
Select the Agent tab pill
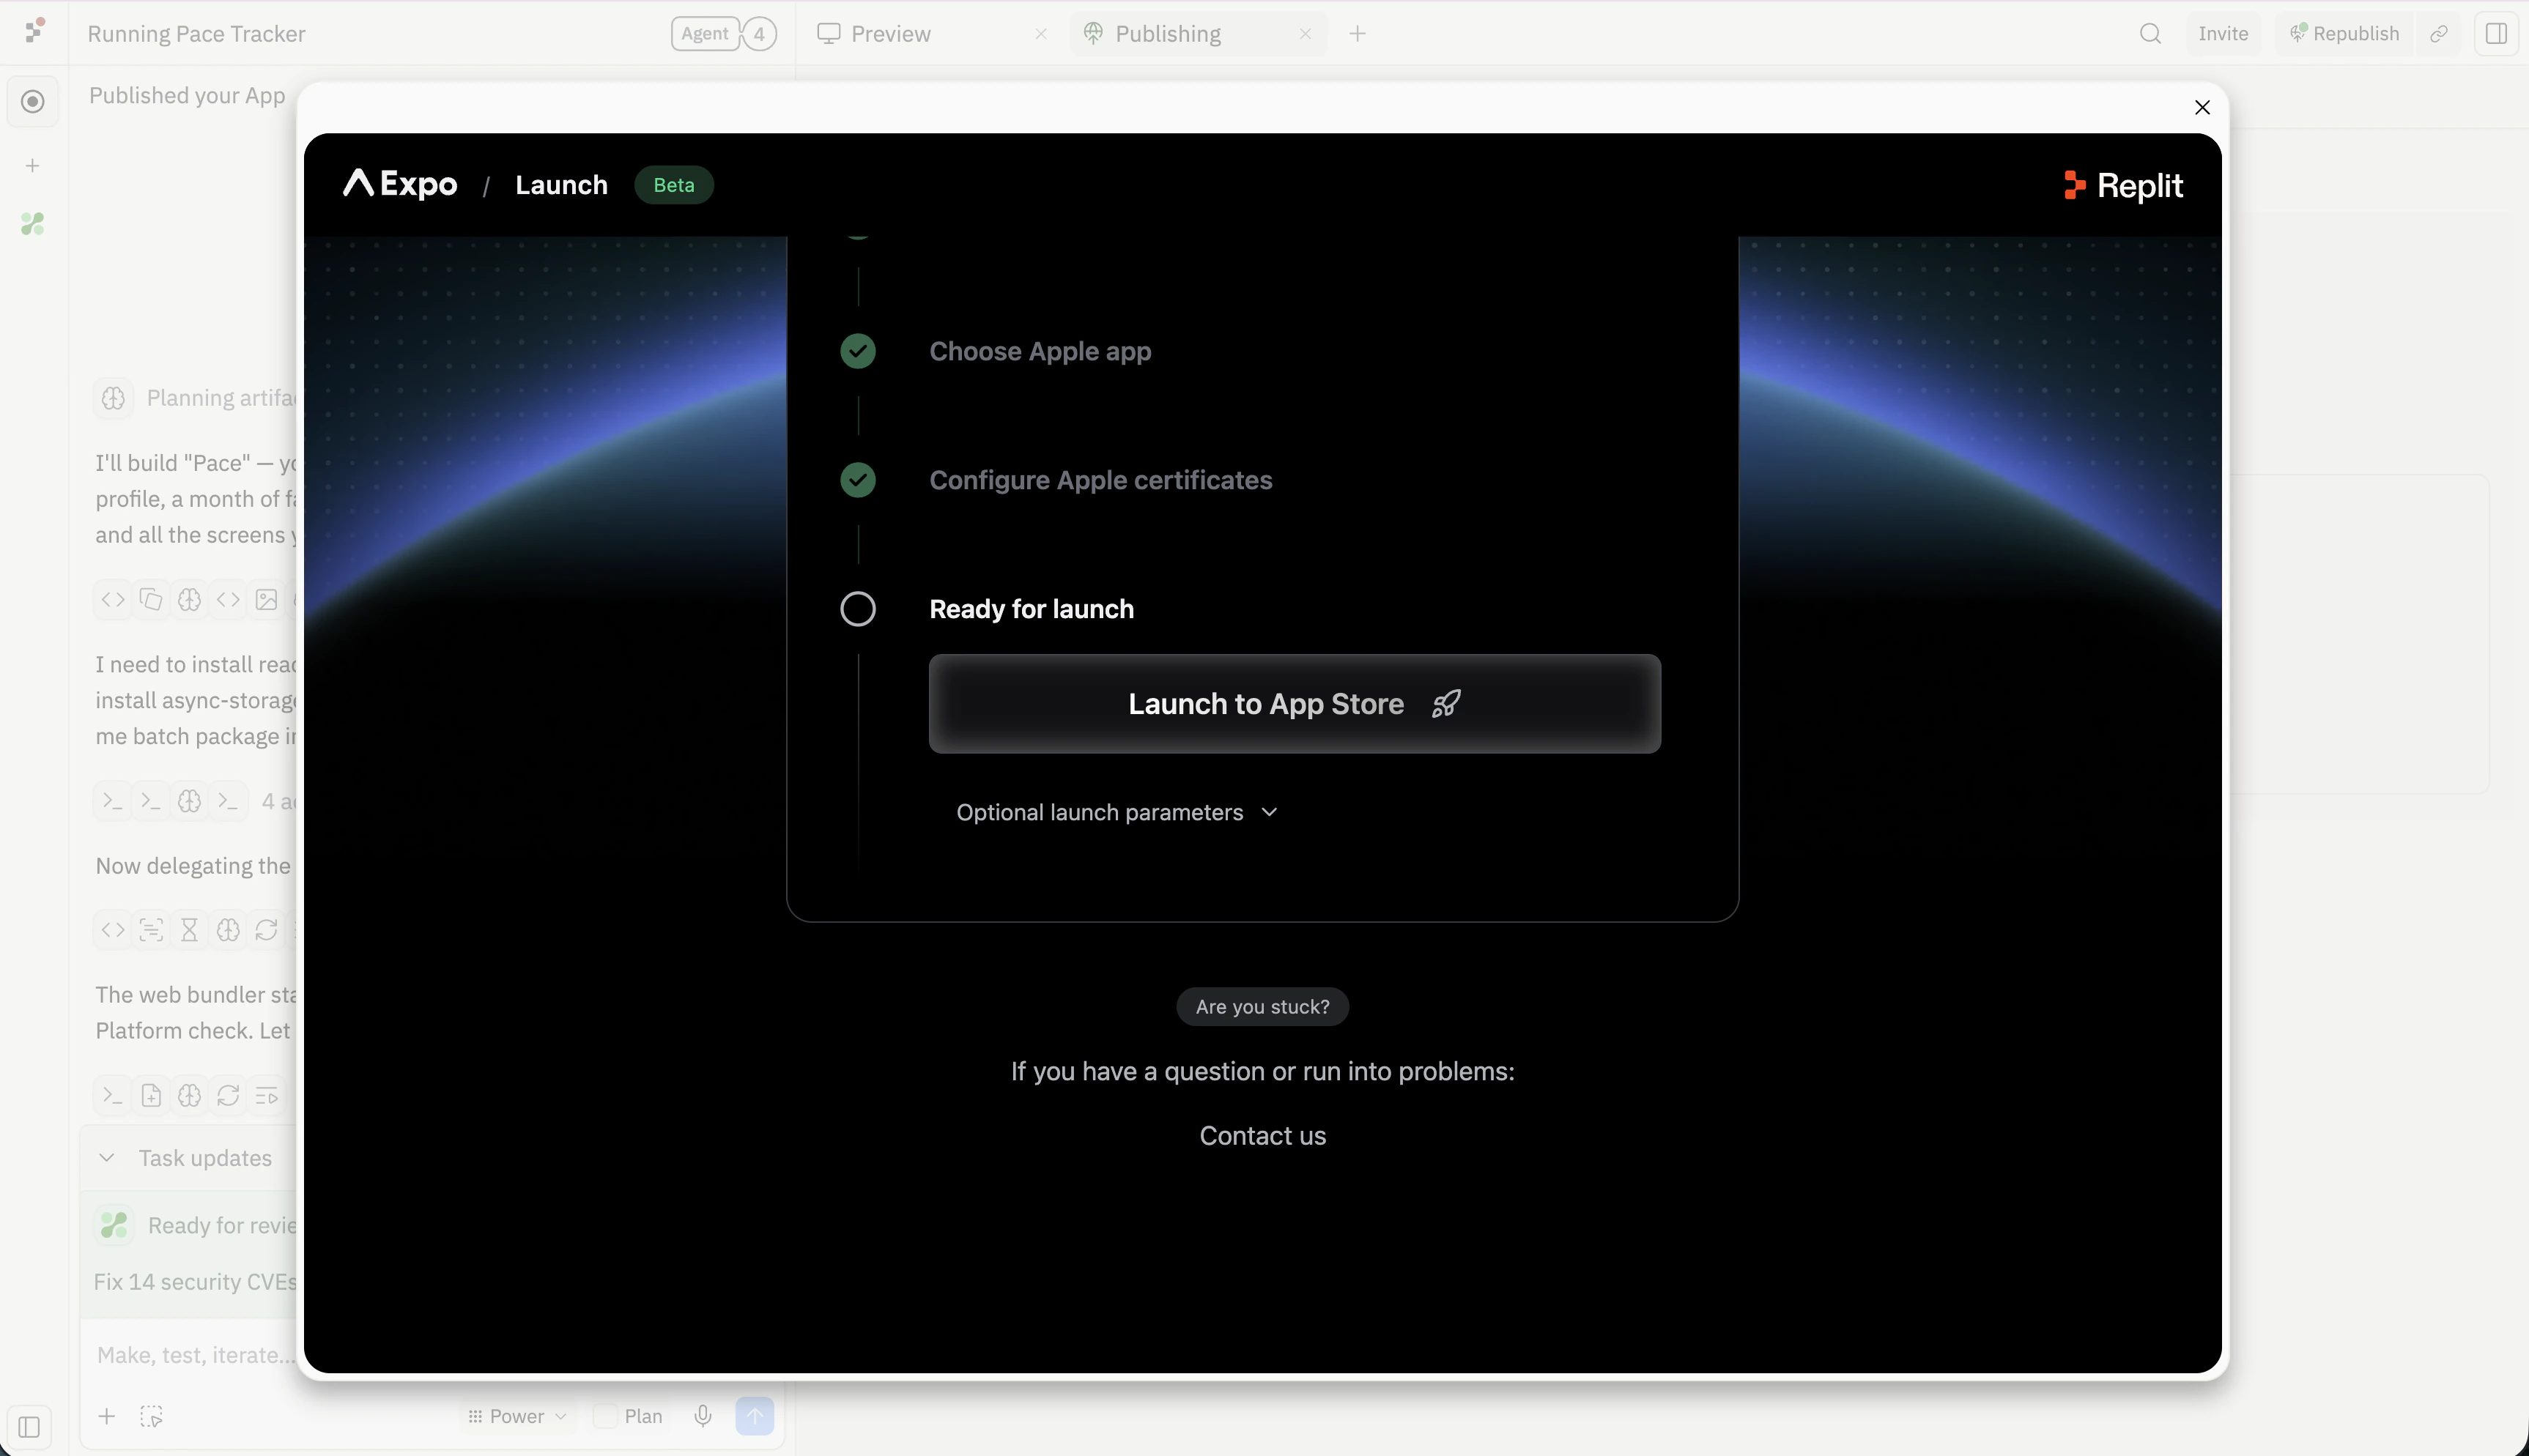(704, 34)
